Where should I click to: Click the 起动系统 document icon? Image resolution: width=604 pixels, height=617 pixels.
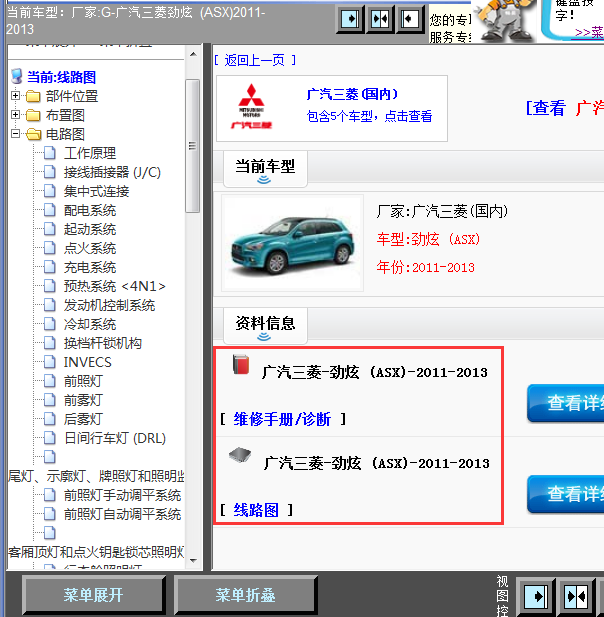[50, 229]
